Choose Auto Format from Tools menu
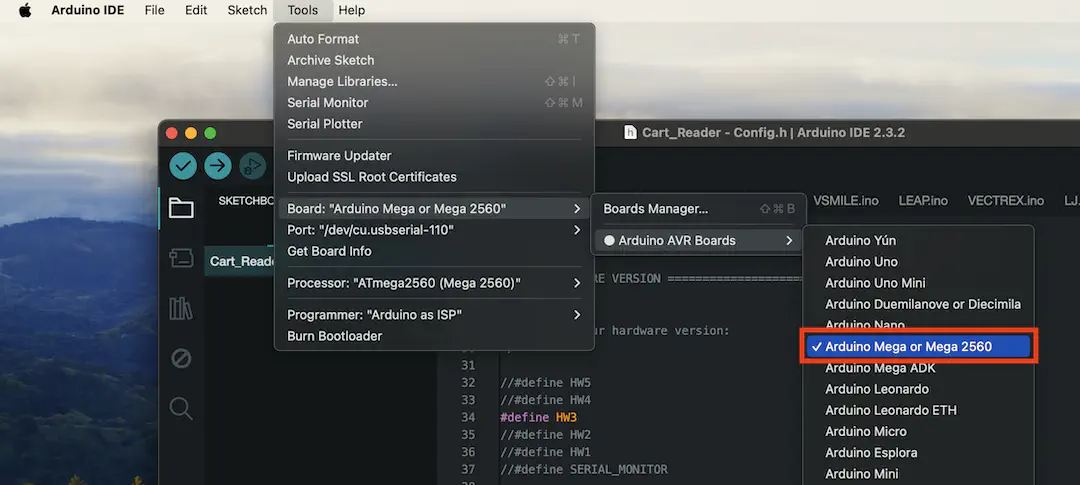The width and height of the screenshot is (1080, 485). click(434, 39)
